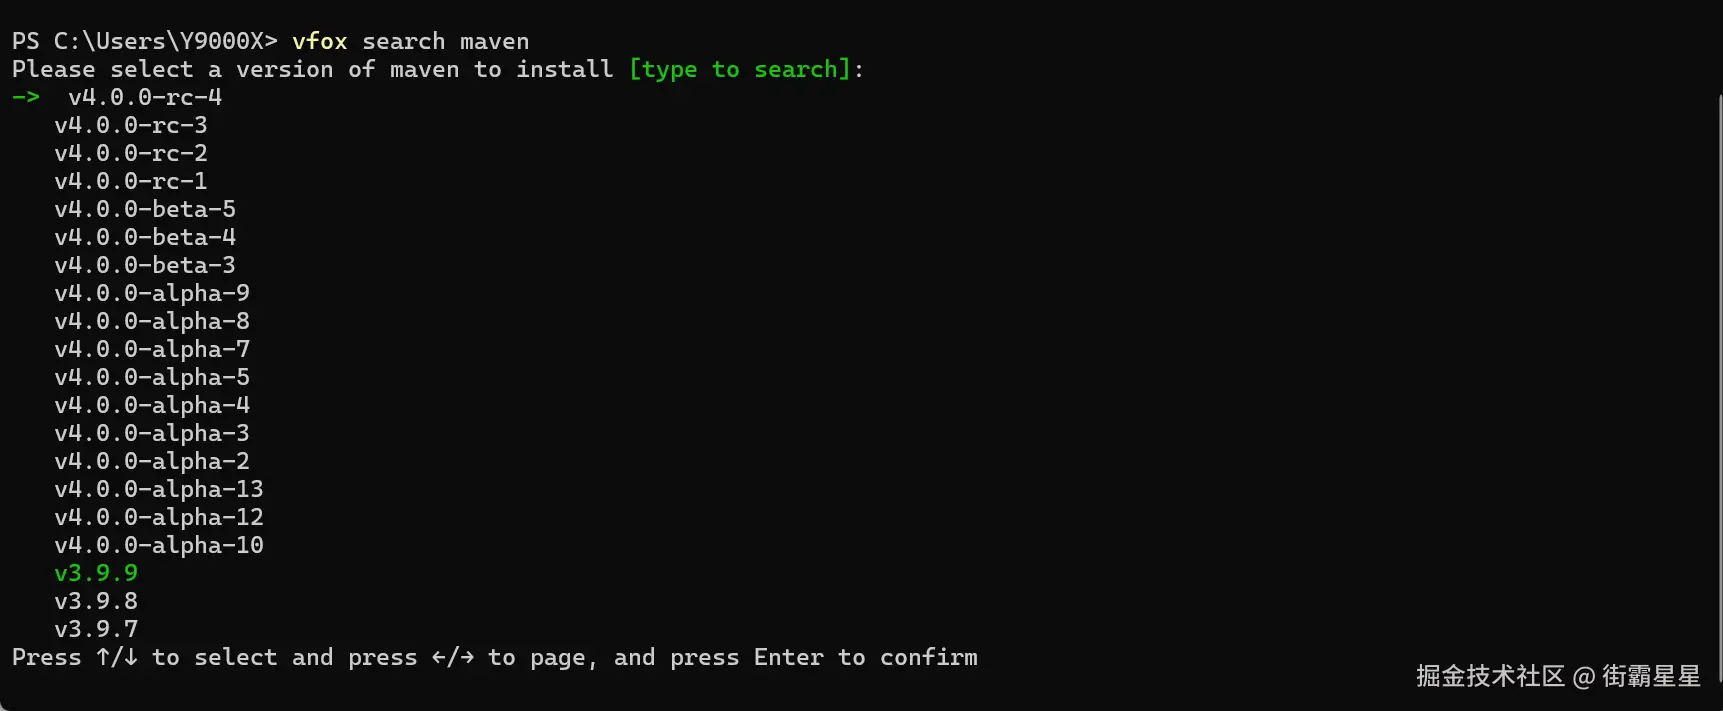This screenshot has width=1723, height=711.
Task: Select the v4.0.0-alpha-5 version
Action: click(152, 377)
